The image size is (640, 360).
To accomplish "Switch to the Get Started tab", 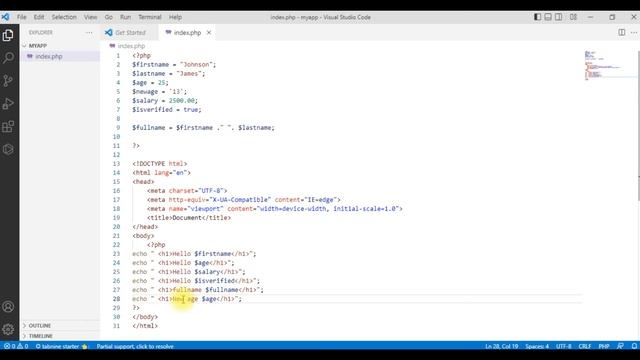I will [130, 32].
